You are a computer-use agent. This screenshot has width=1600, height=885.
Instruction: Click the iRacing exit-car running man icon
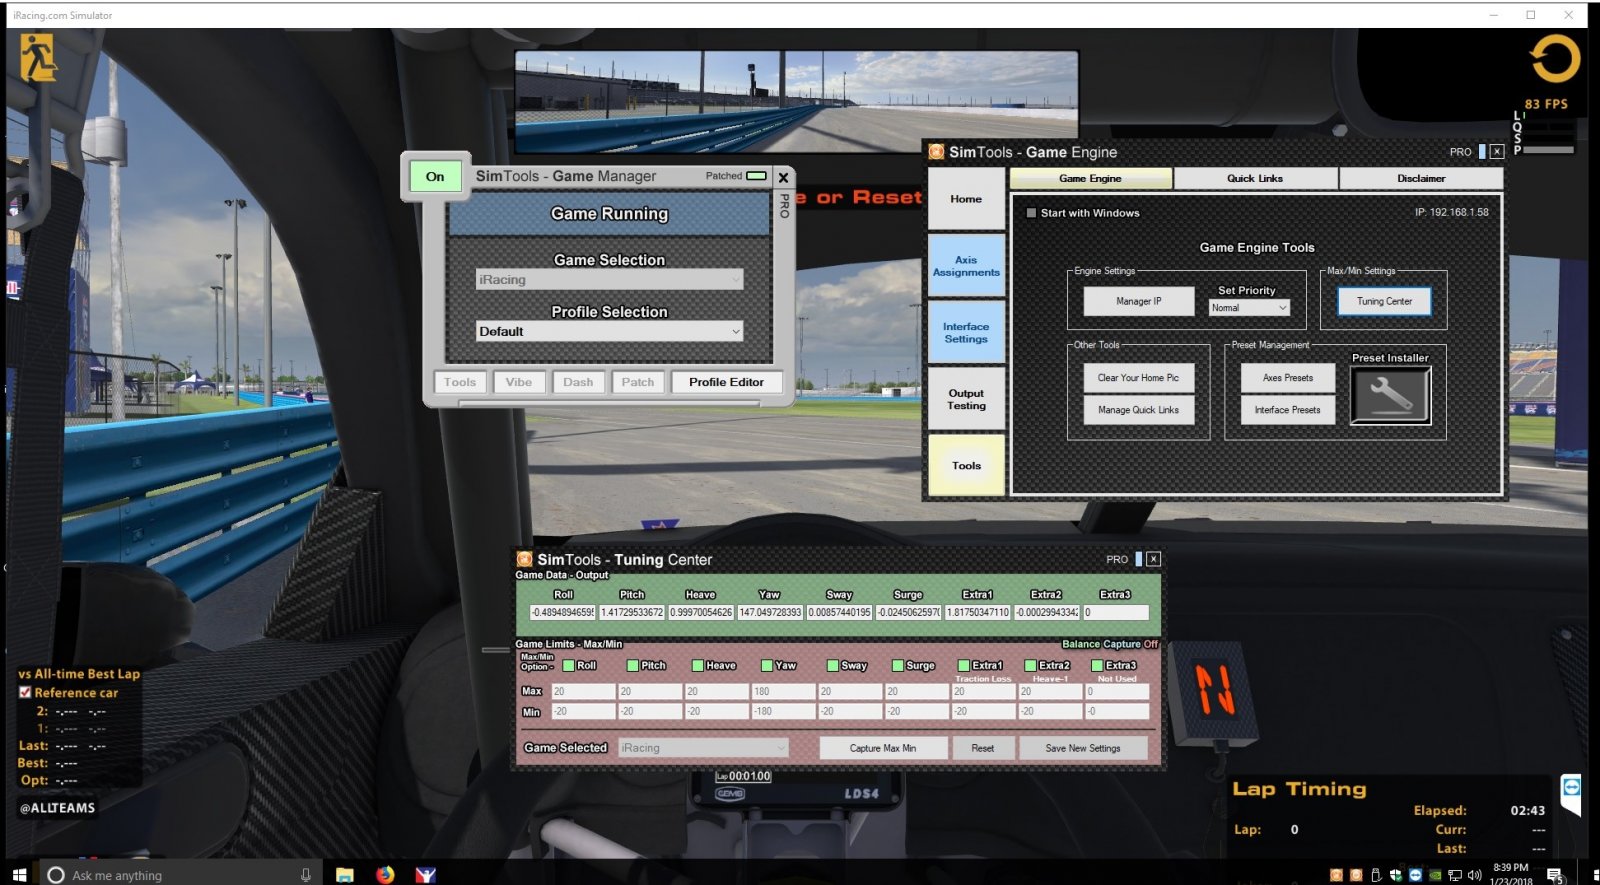pyautogui.click(x=39, y=58)
